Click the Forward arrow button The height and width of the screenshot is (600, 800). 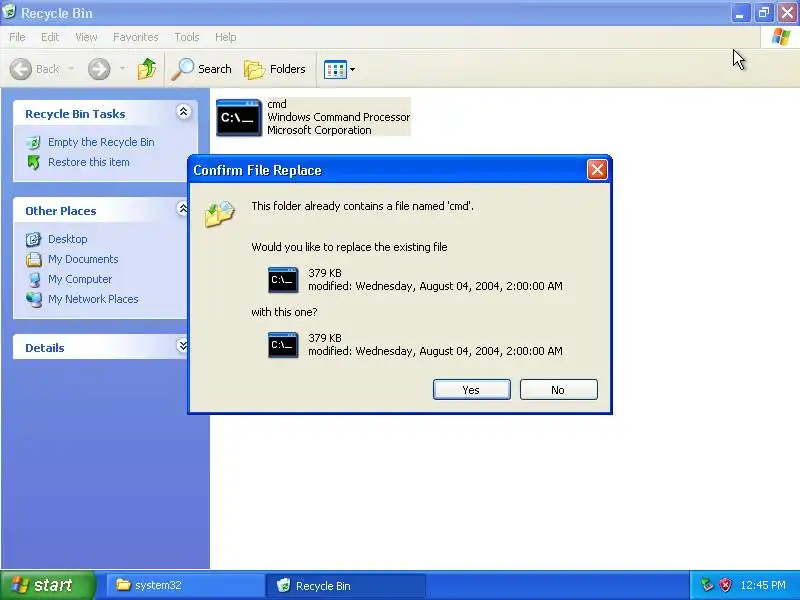[99, 69]
